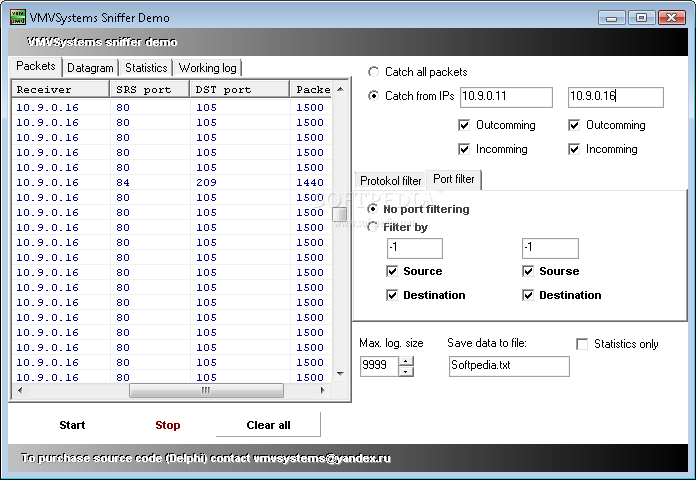Increase Max. log. size with up spinner
This screenshot has height=480, width=696.
point(406,361)
